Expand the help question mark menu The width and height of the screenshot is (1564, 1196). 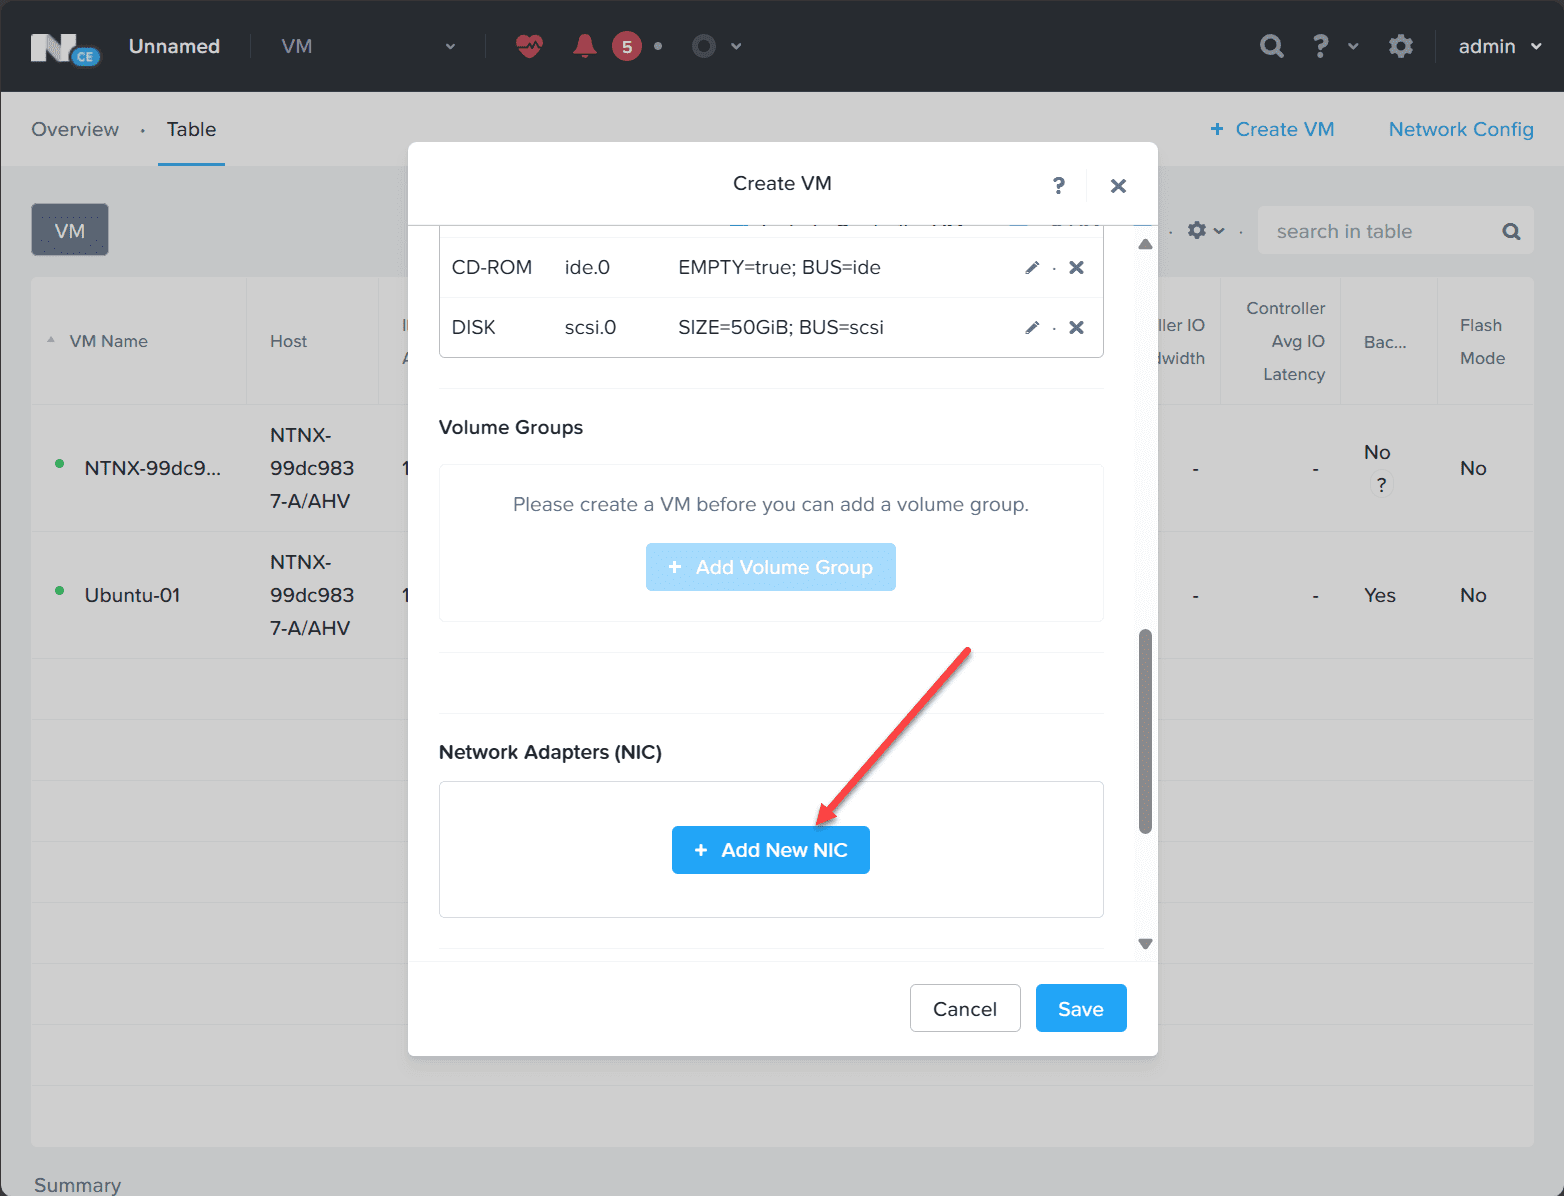point(1334,46)
